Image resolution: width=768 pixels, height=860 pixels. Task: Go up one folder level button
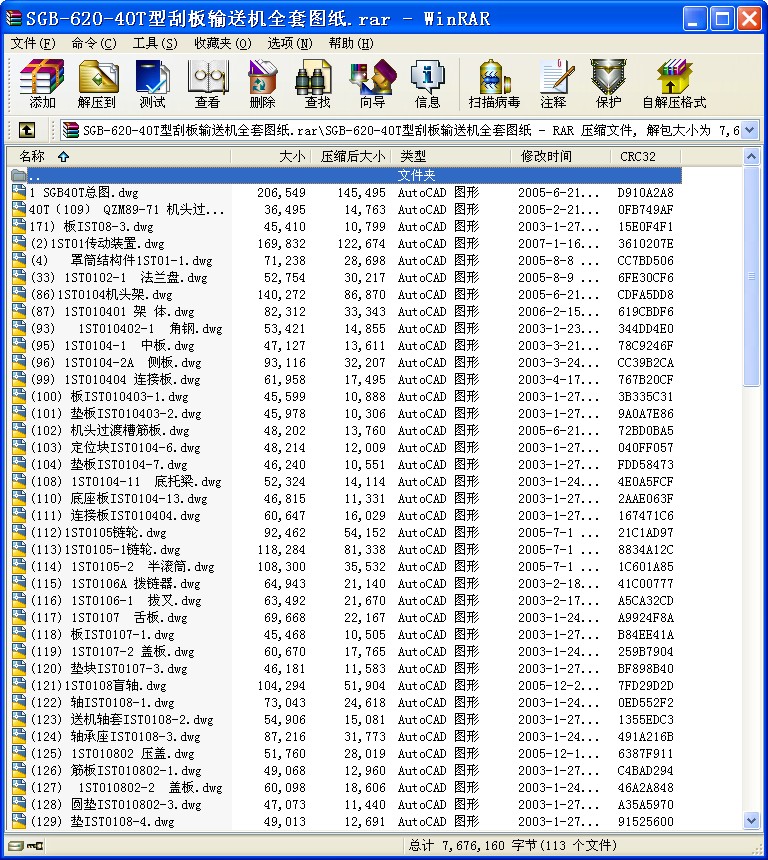tap(27, 130)
